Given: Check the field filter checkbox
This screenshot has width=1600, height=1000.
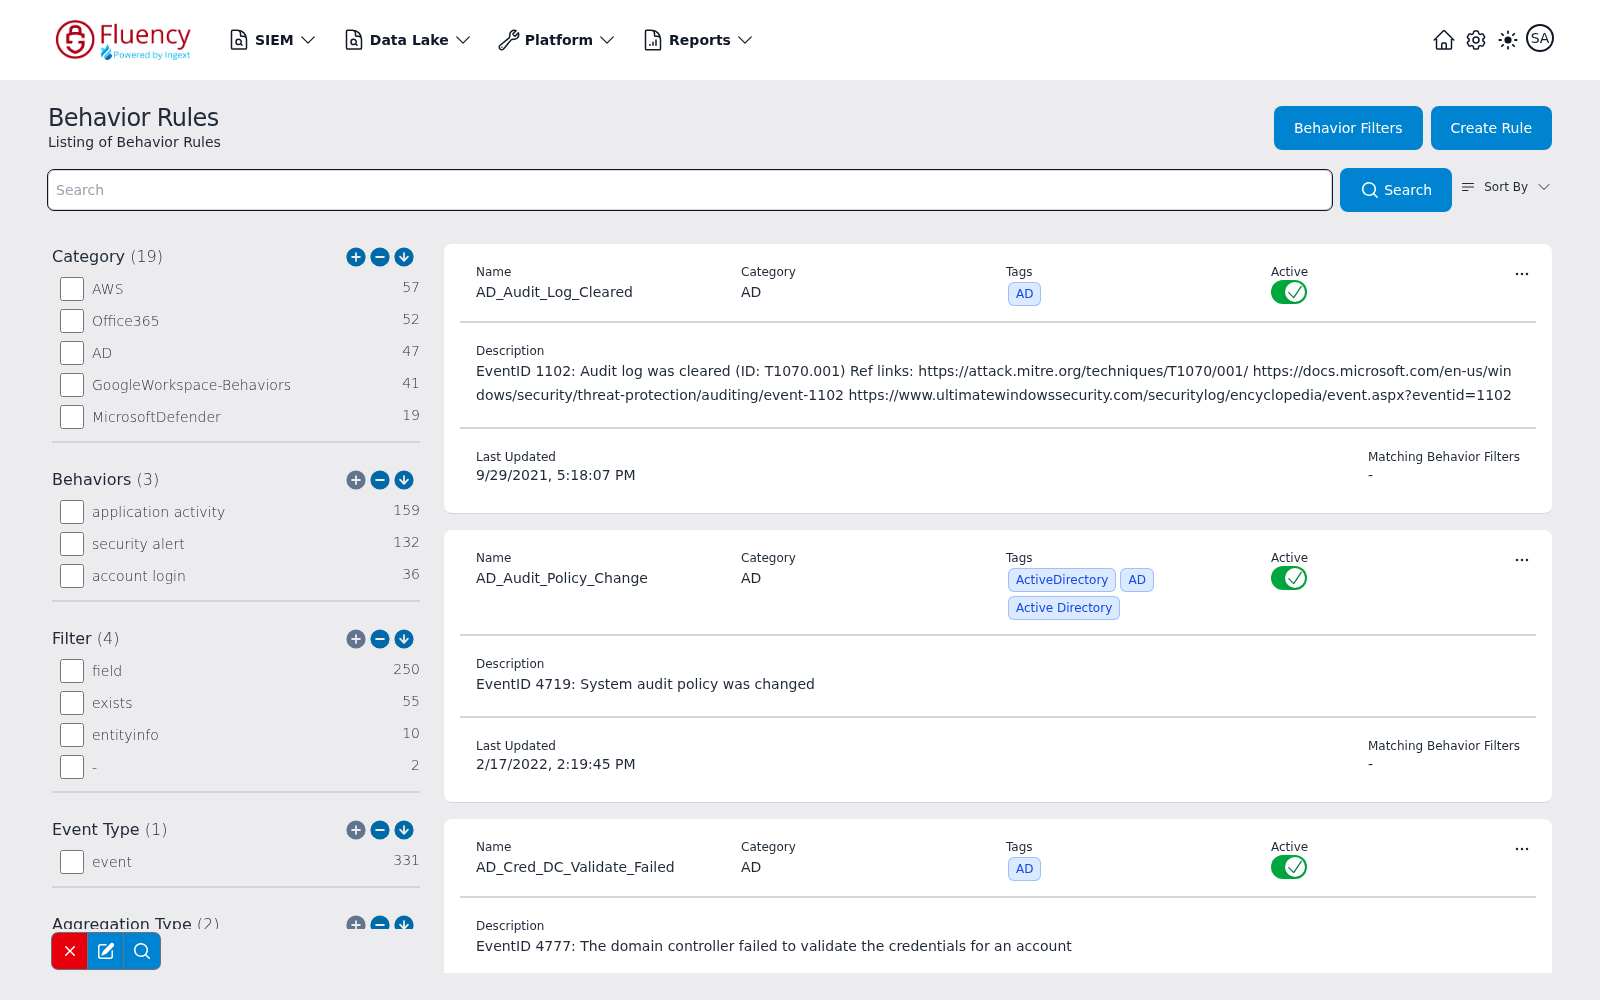Looking at the screenshot, I should (x=72, y=671).
